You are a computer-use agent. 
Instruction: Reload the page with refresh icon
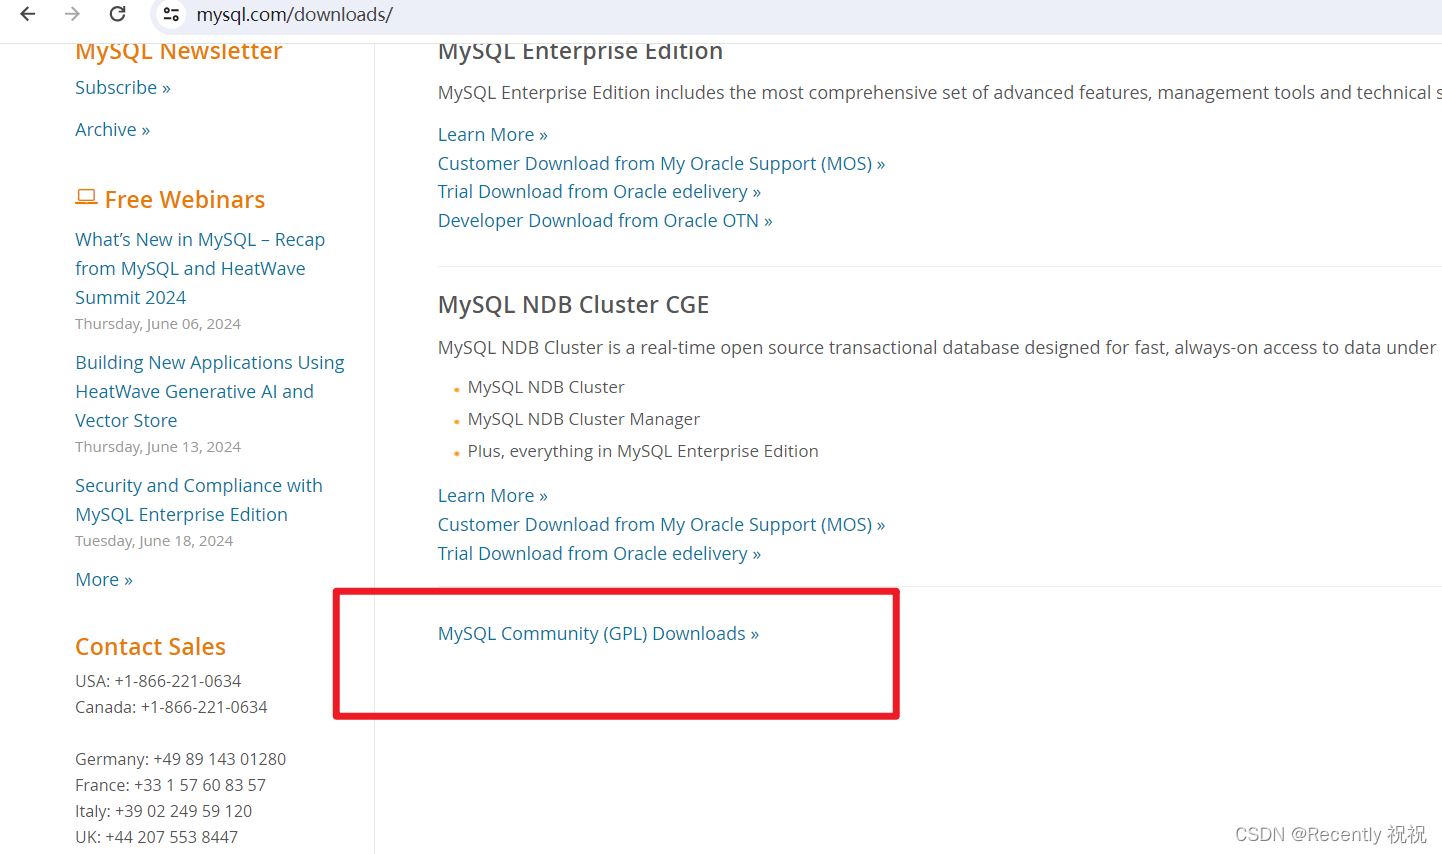pos(117,14)
